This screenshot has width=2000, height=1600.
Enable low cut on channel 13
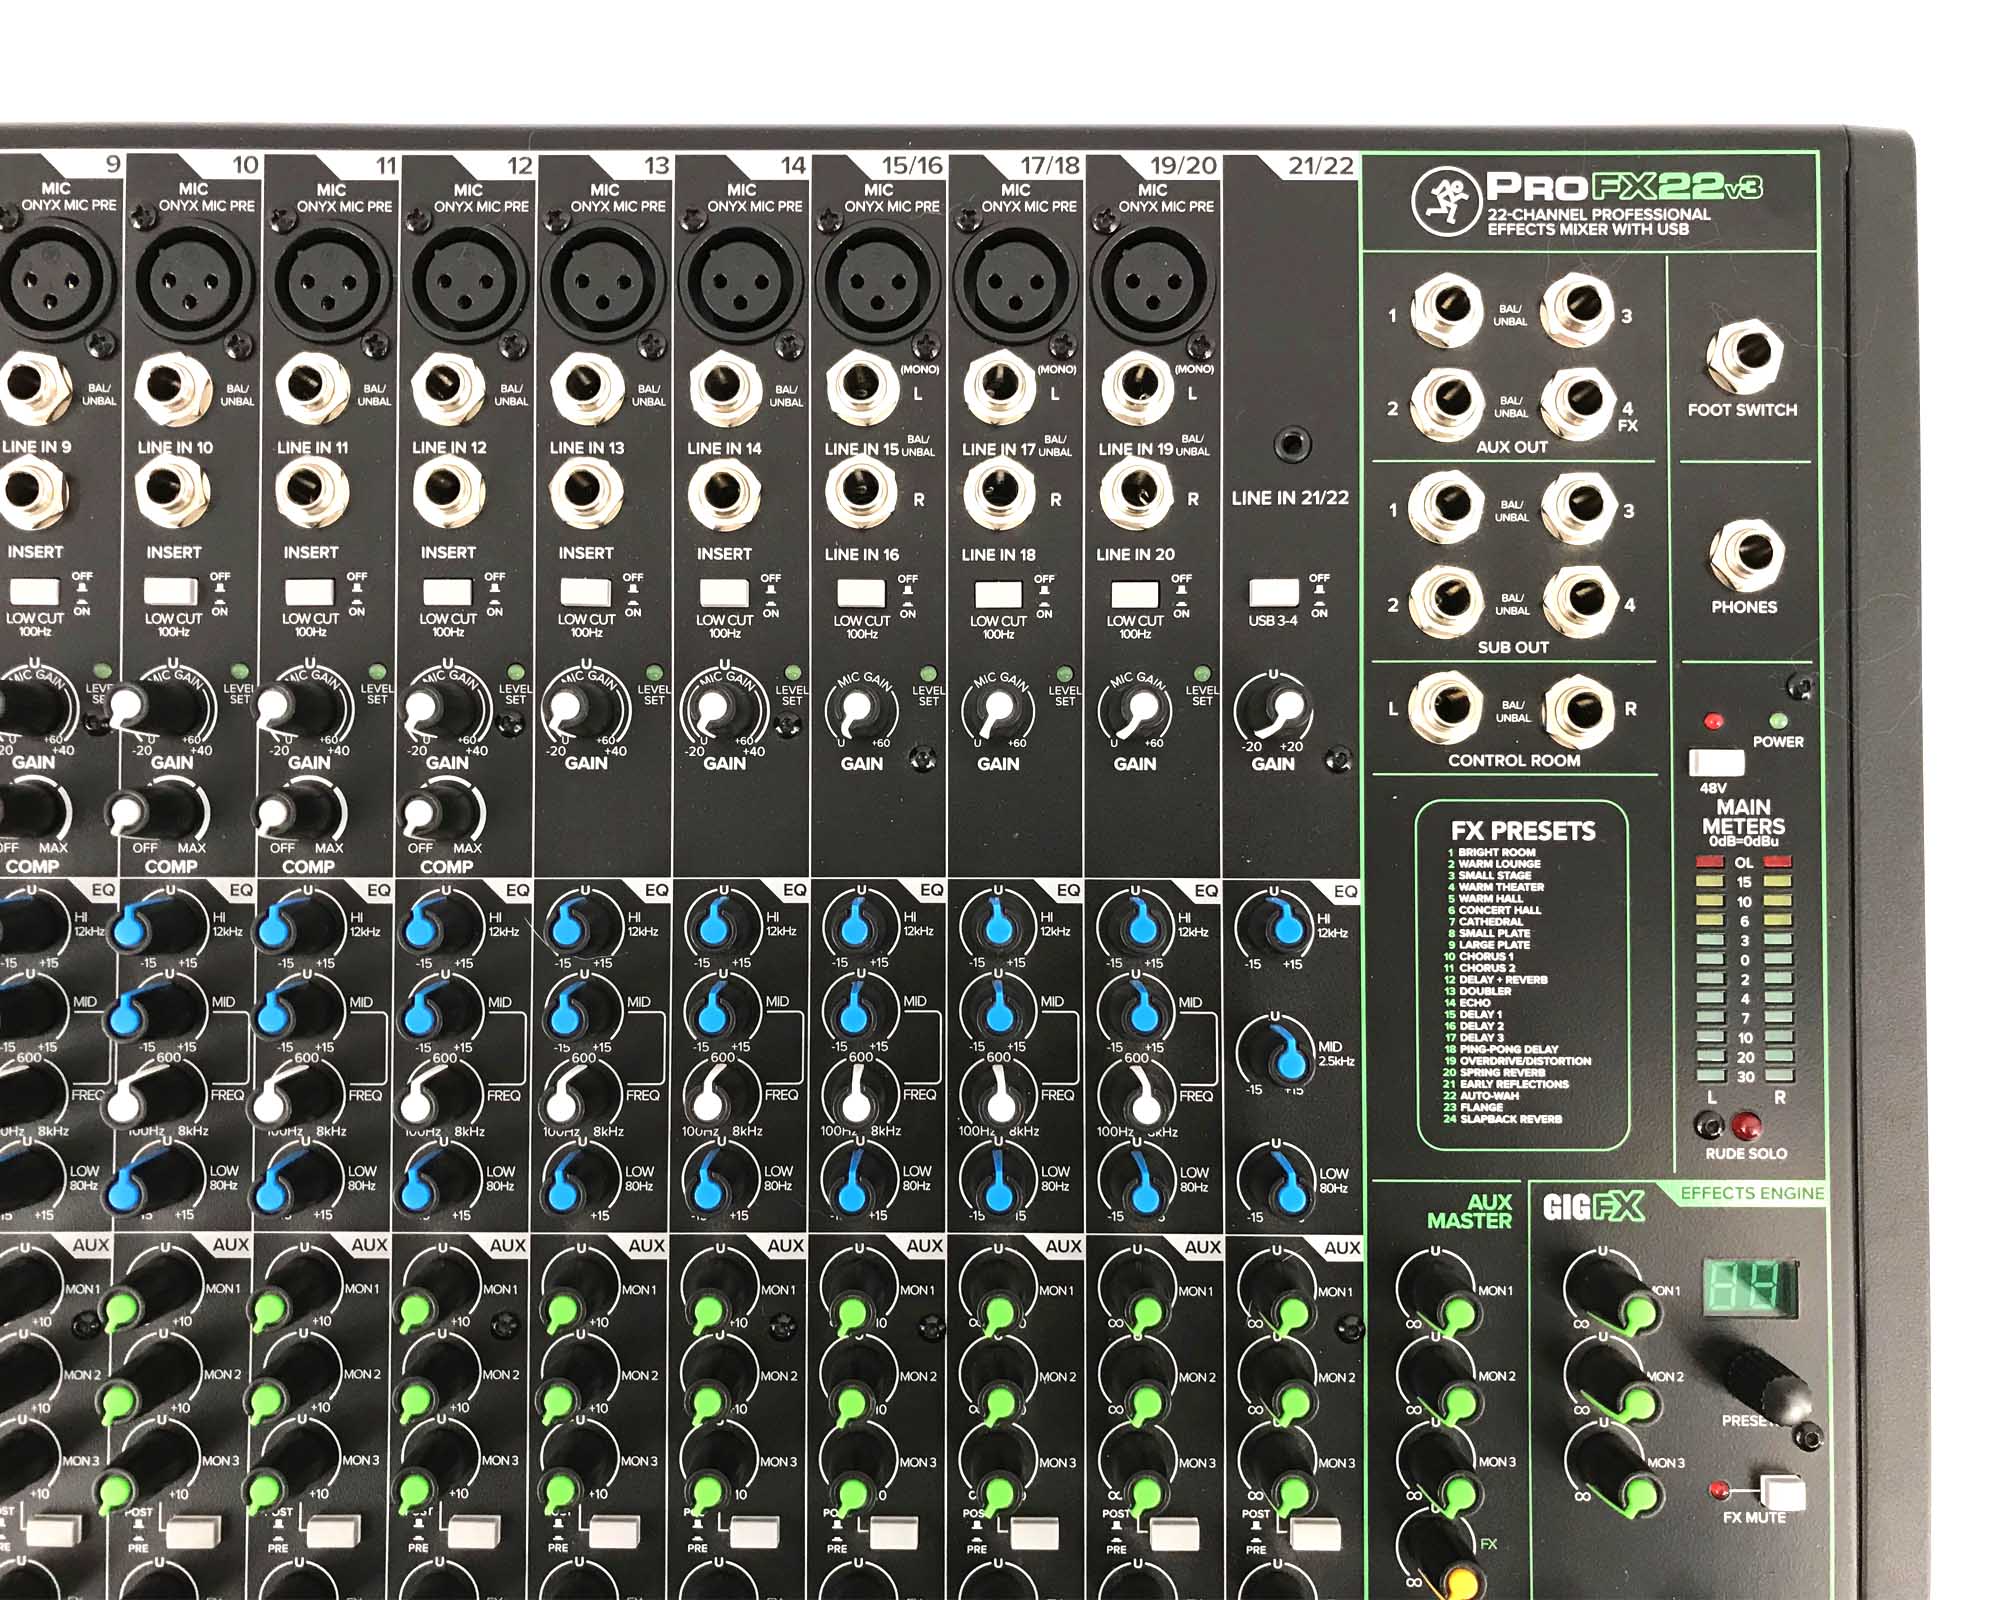click(x=584, y=592)
